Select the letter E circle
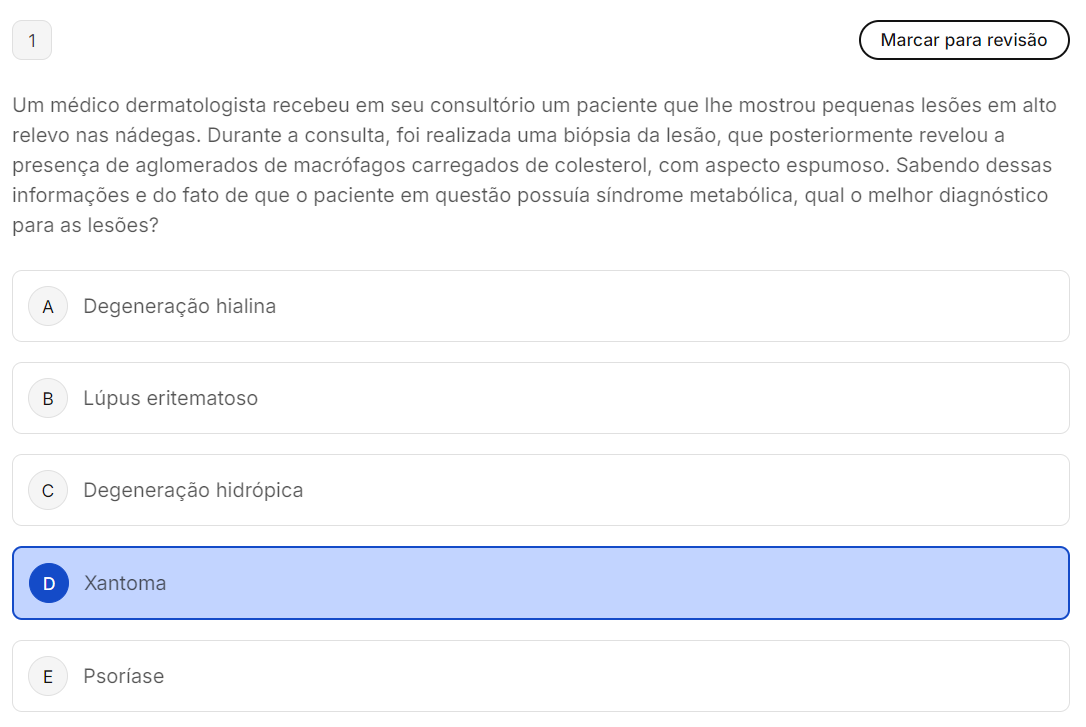This screenshot has width=1086, height=727. (48, 676)
